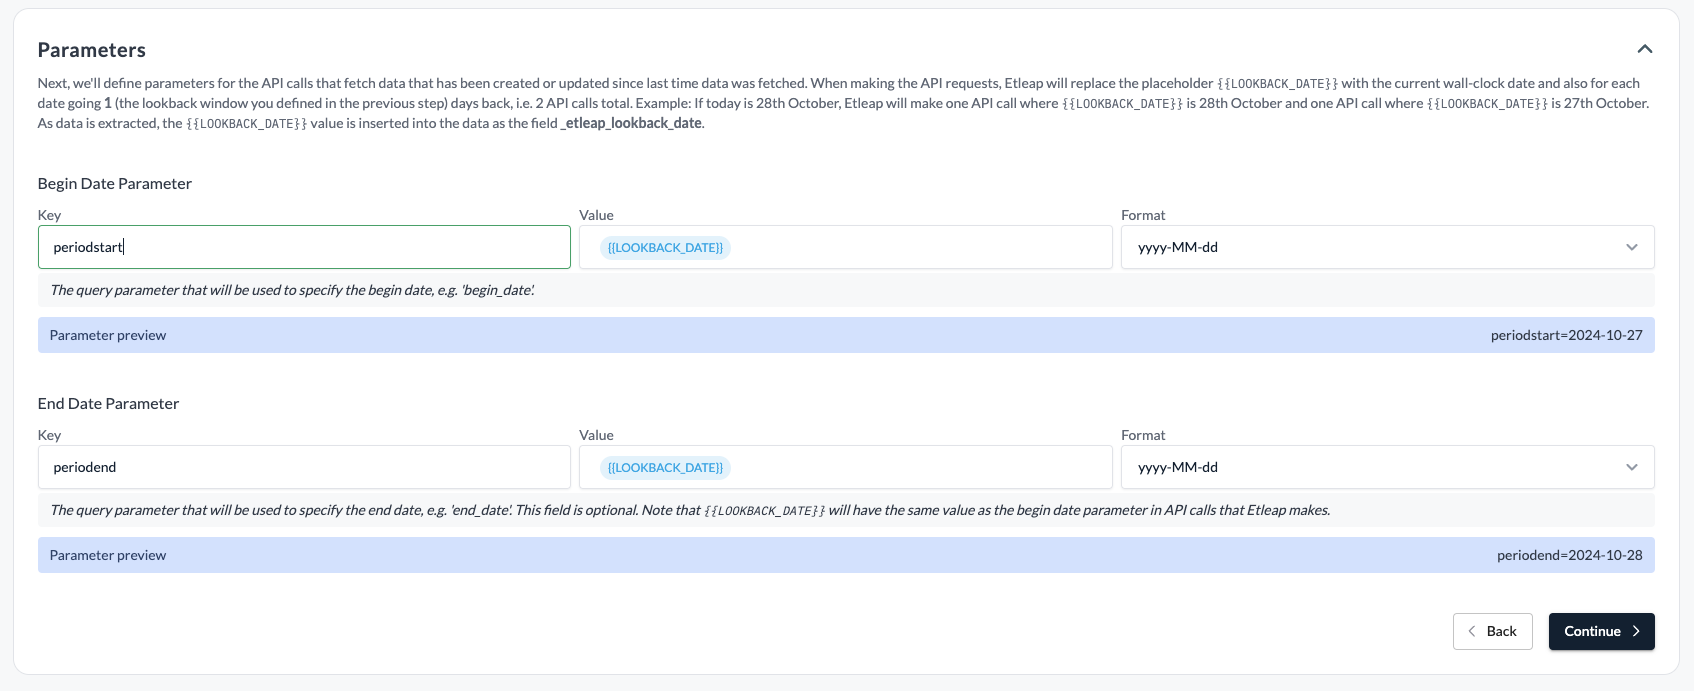Click the 'Begin Date Parameter' label
The image size is (1694, 691).
pos(115,183)
